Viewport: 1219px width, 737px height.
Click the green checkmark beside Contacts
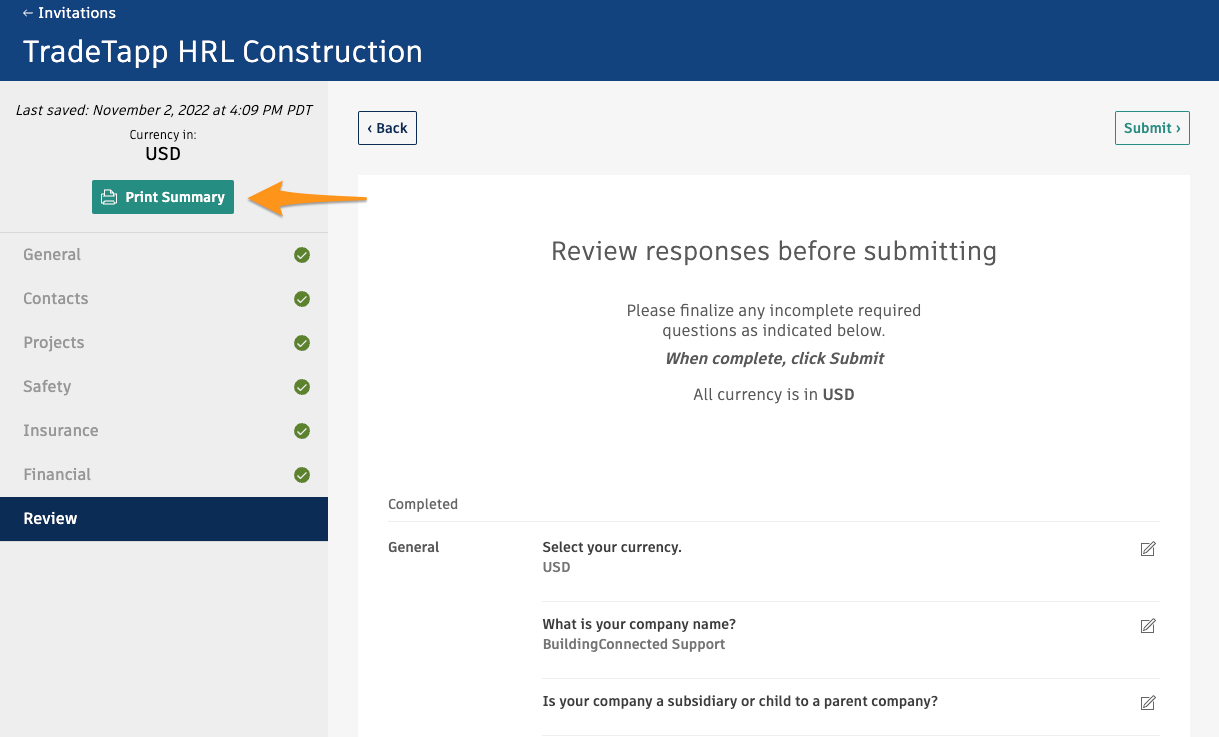click(x=302, y=299)
